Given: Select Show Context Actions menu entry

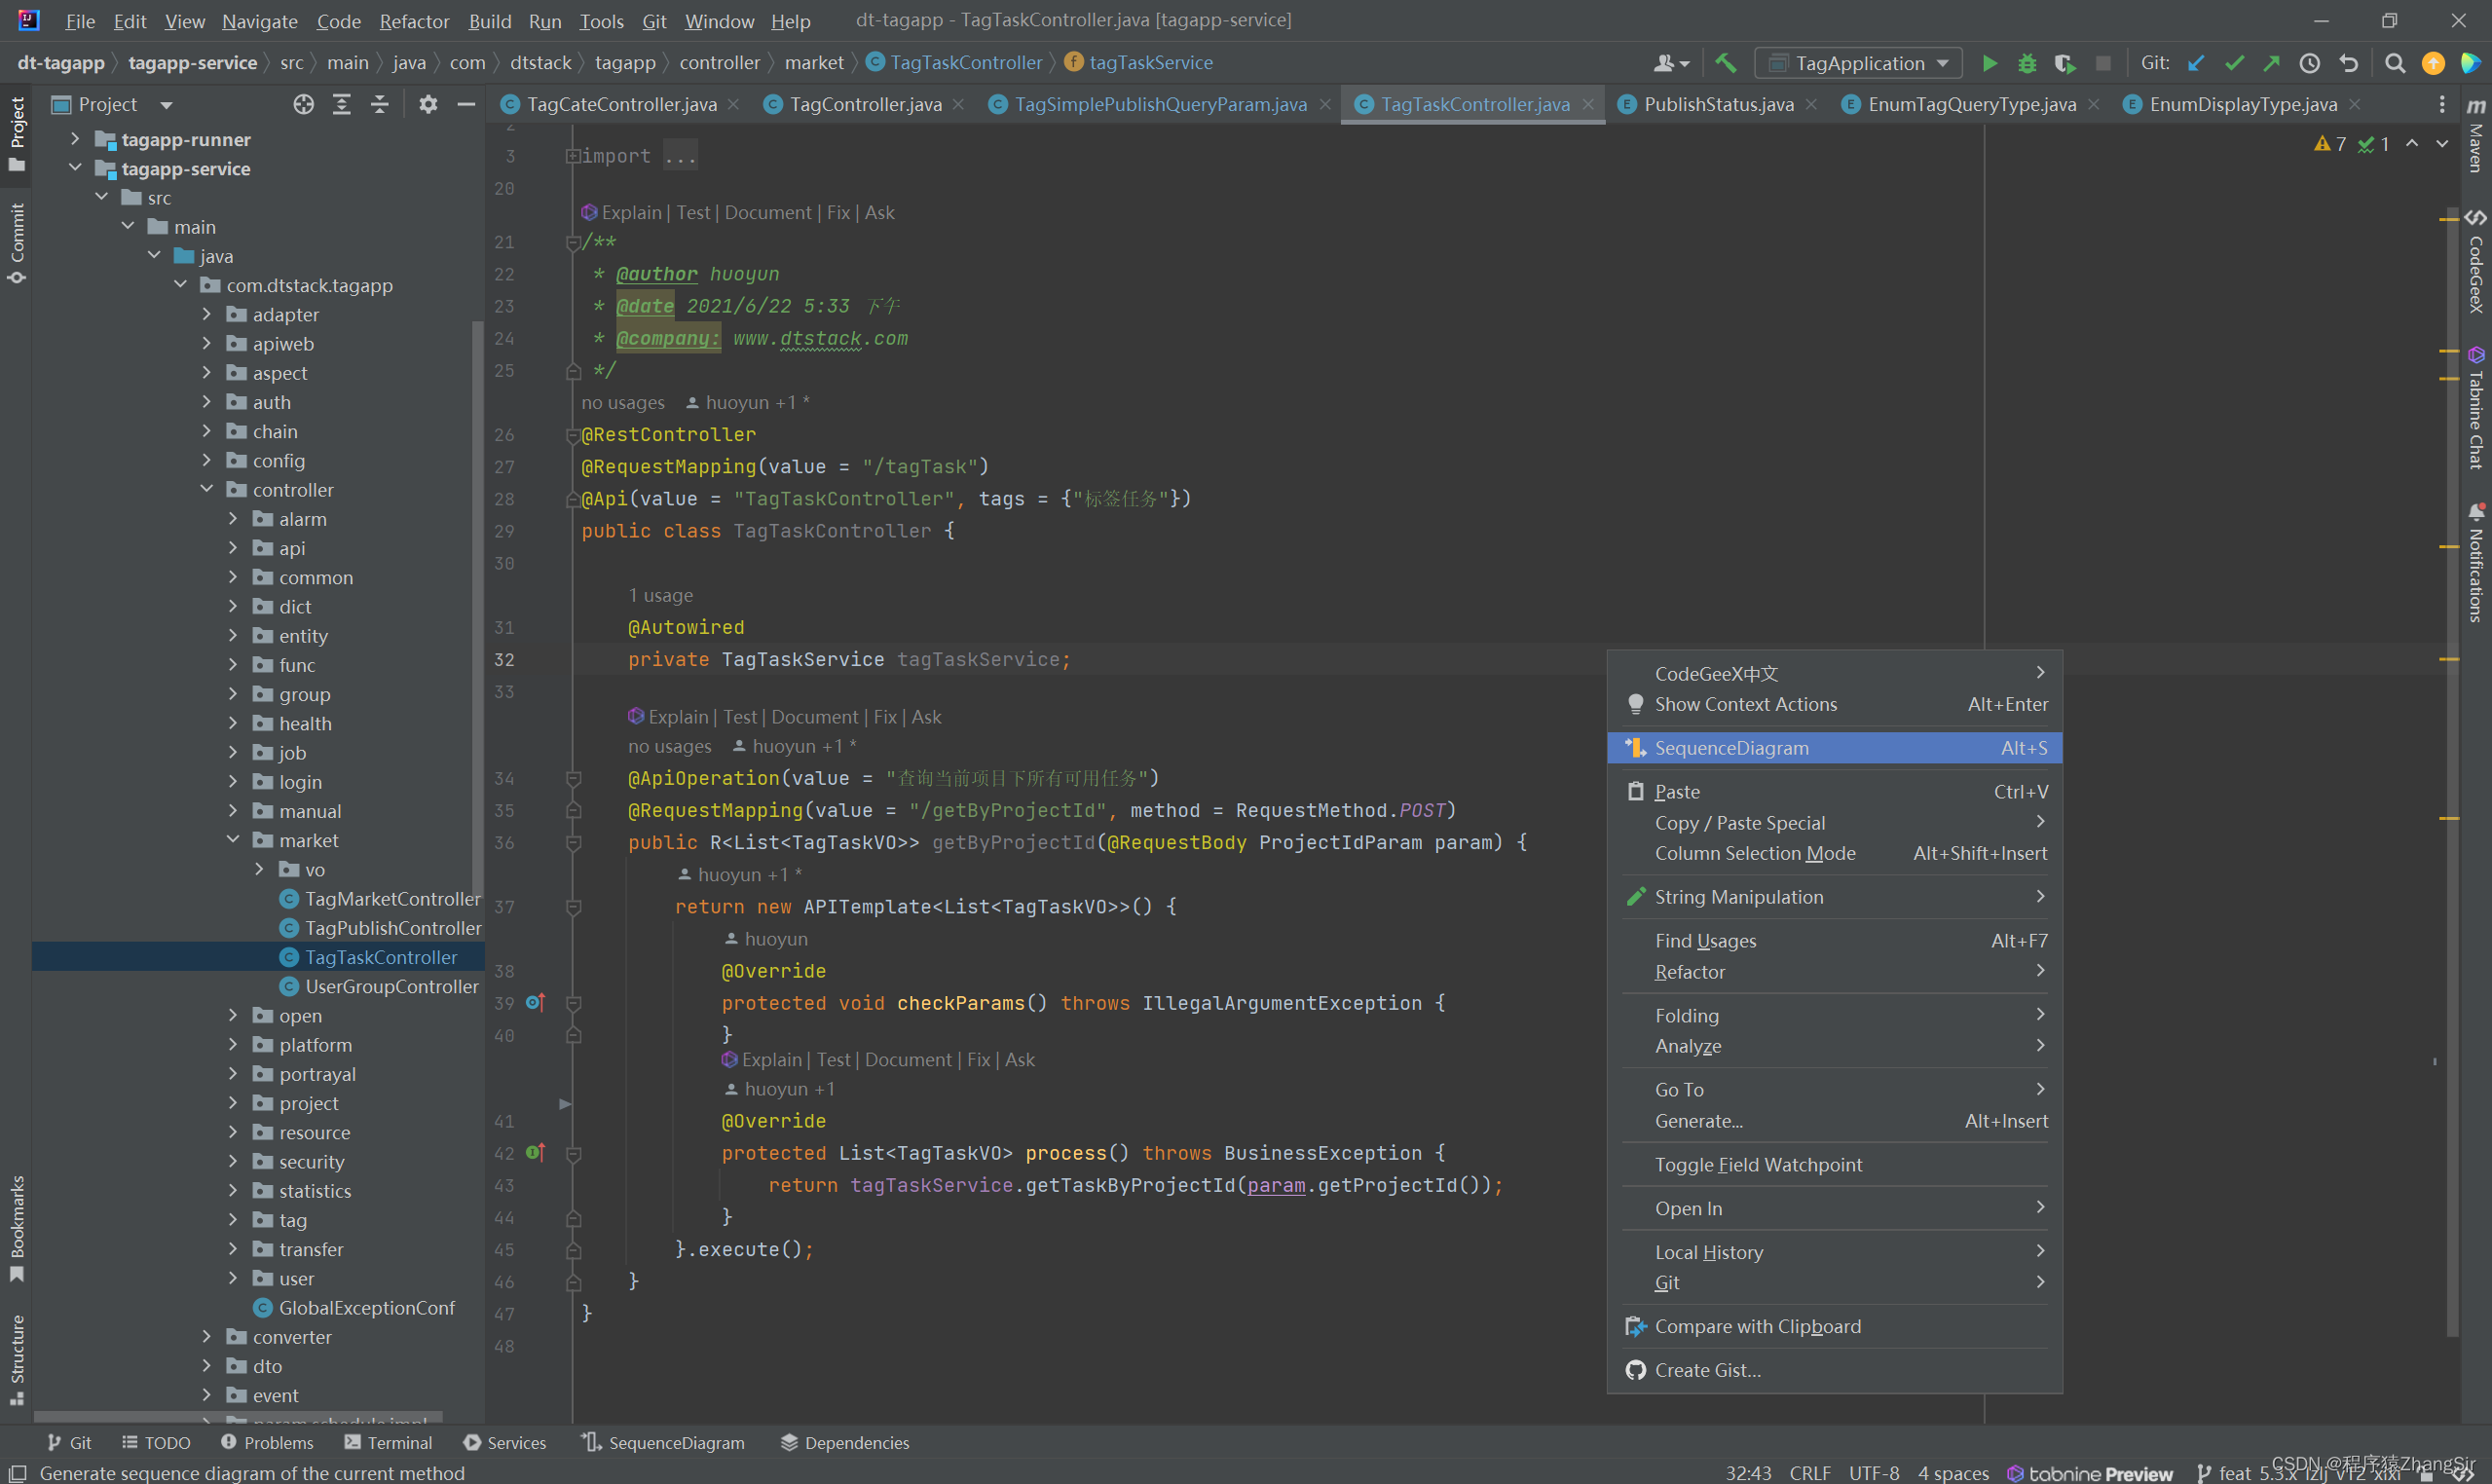Looking at the screenshot, I should 1834,704.
